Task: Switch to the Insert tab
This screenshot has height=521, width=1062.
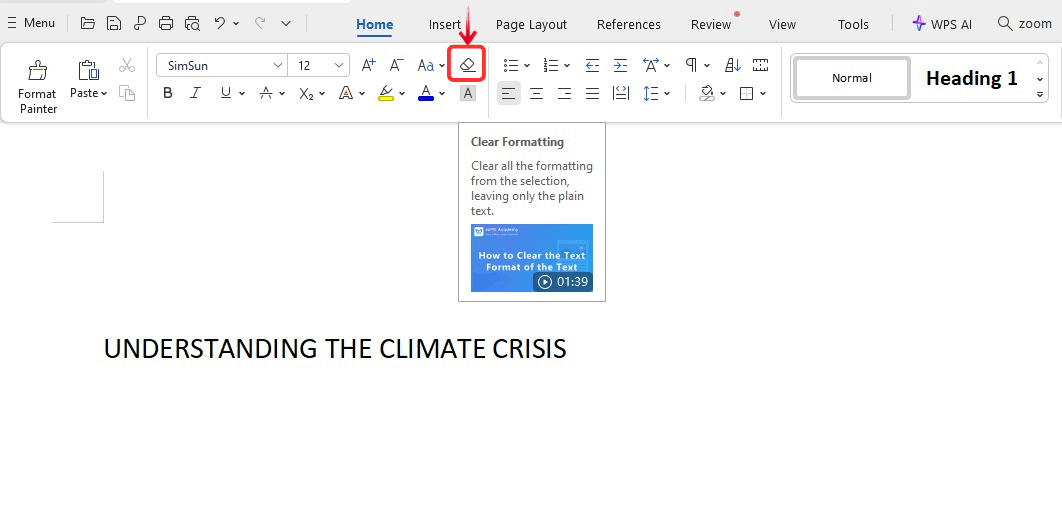Action: click(x=445, y=24)
